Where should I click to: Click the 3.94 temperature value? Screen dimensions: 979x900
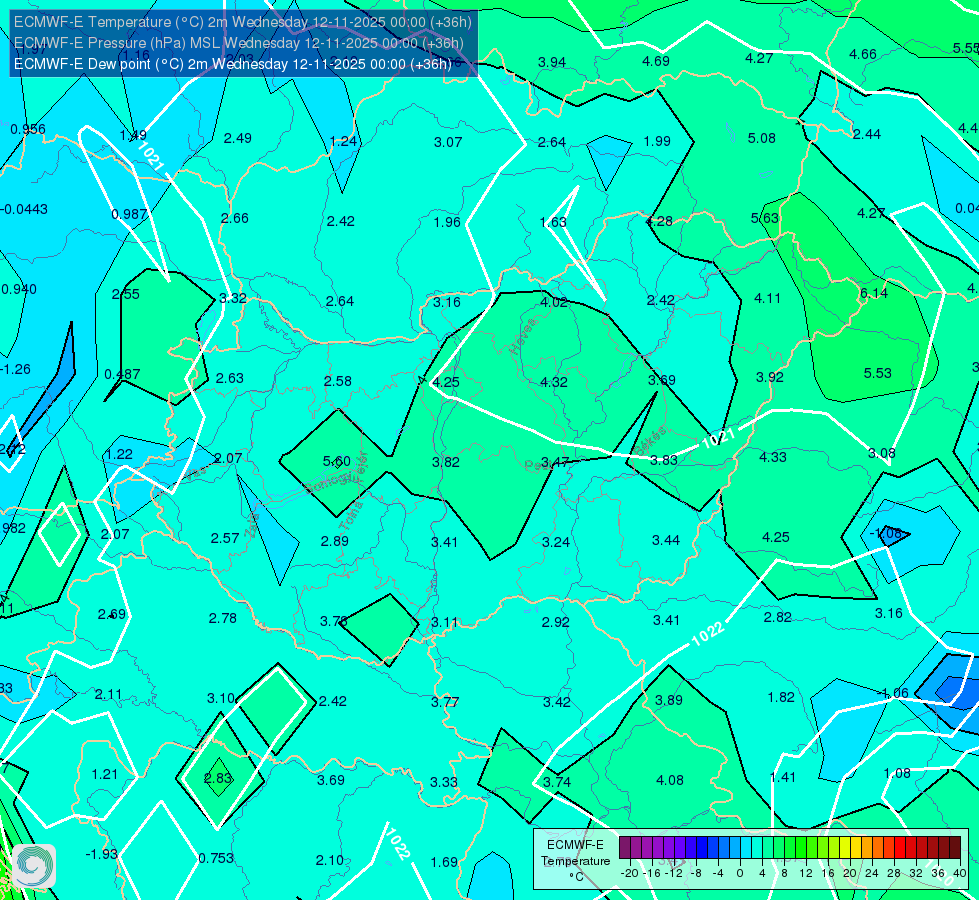[552, 62]
